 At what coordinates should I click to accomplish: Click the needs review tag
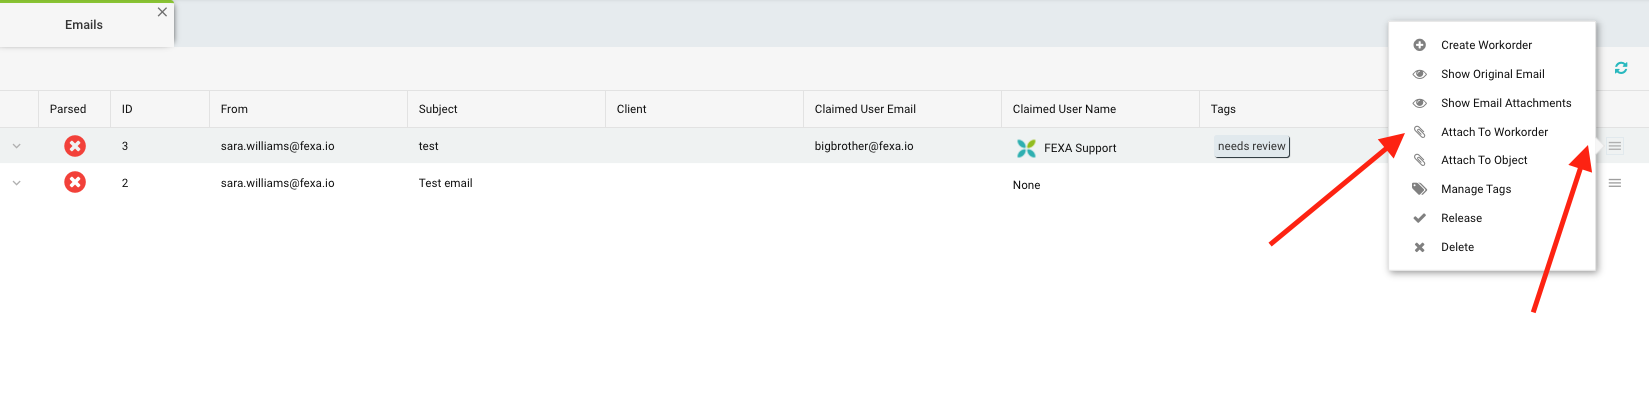pos(1251,146)
